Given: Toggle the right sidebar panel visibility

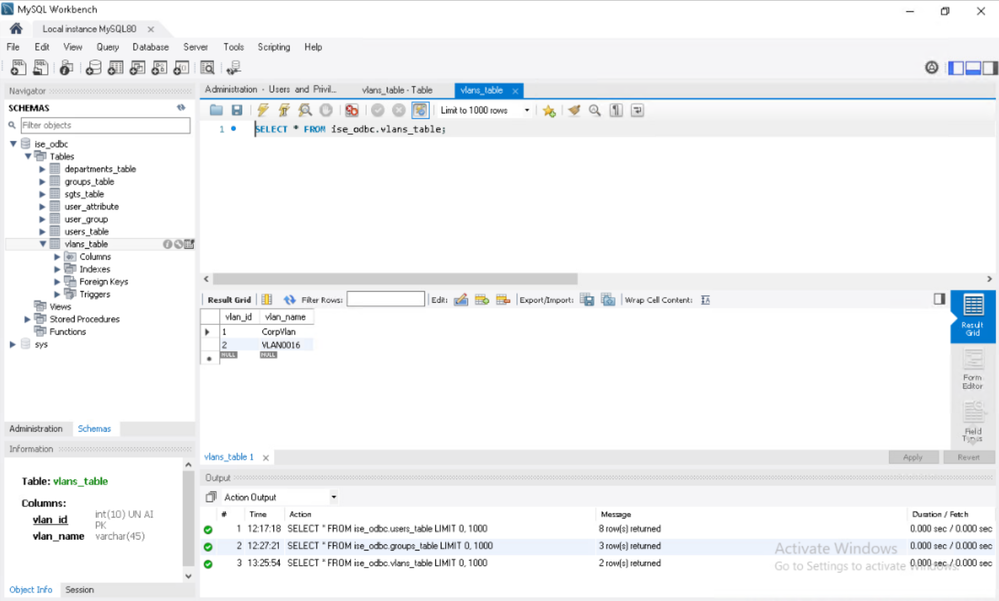Looking at the screenshot, I should (x=989, y=68).
